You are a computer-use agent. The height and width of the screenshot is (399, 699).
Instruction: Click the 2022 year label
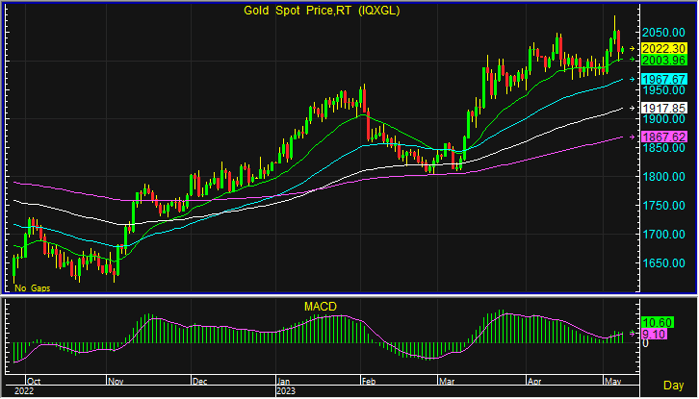pyautogui.click(x=24, y=391)
